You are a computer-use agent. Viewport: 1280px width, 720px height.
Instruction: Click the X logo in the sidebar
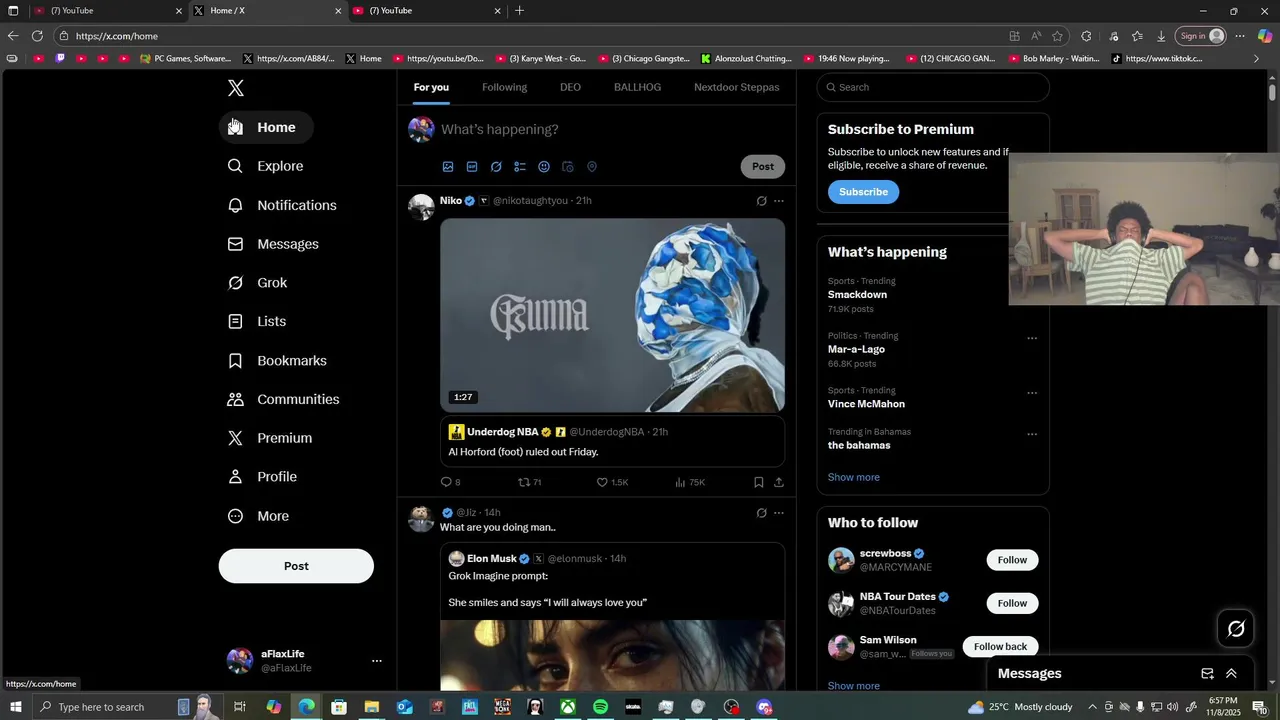point(236,88)
